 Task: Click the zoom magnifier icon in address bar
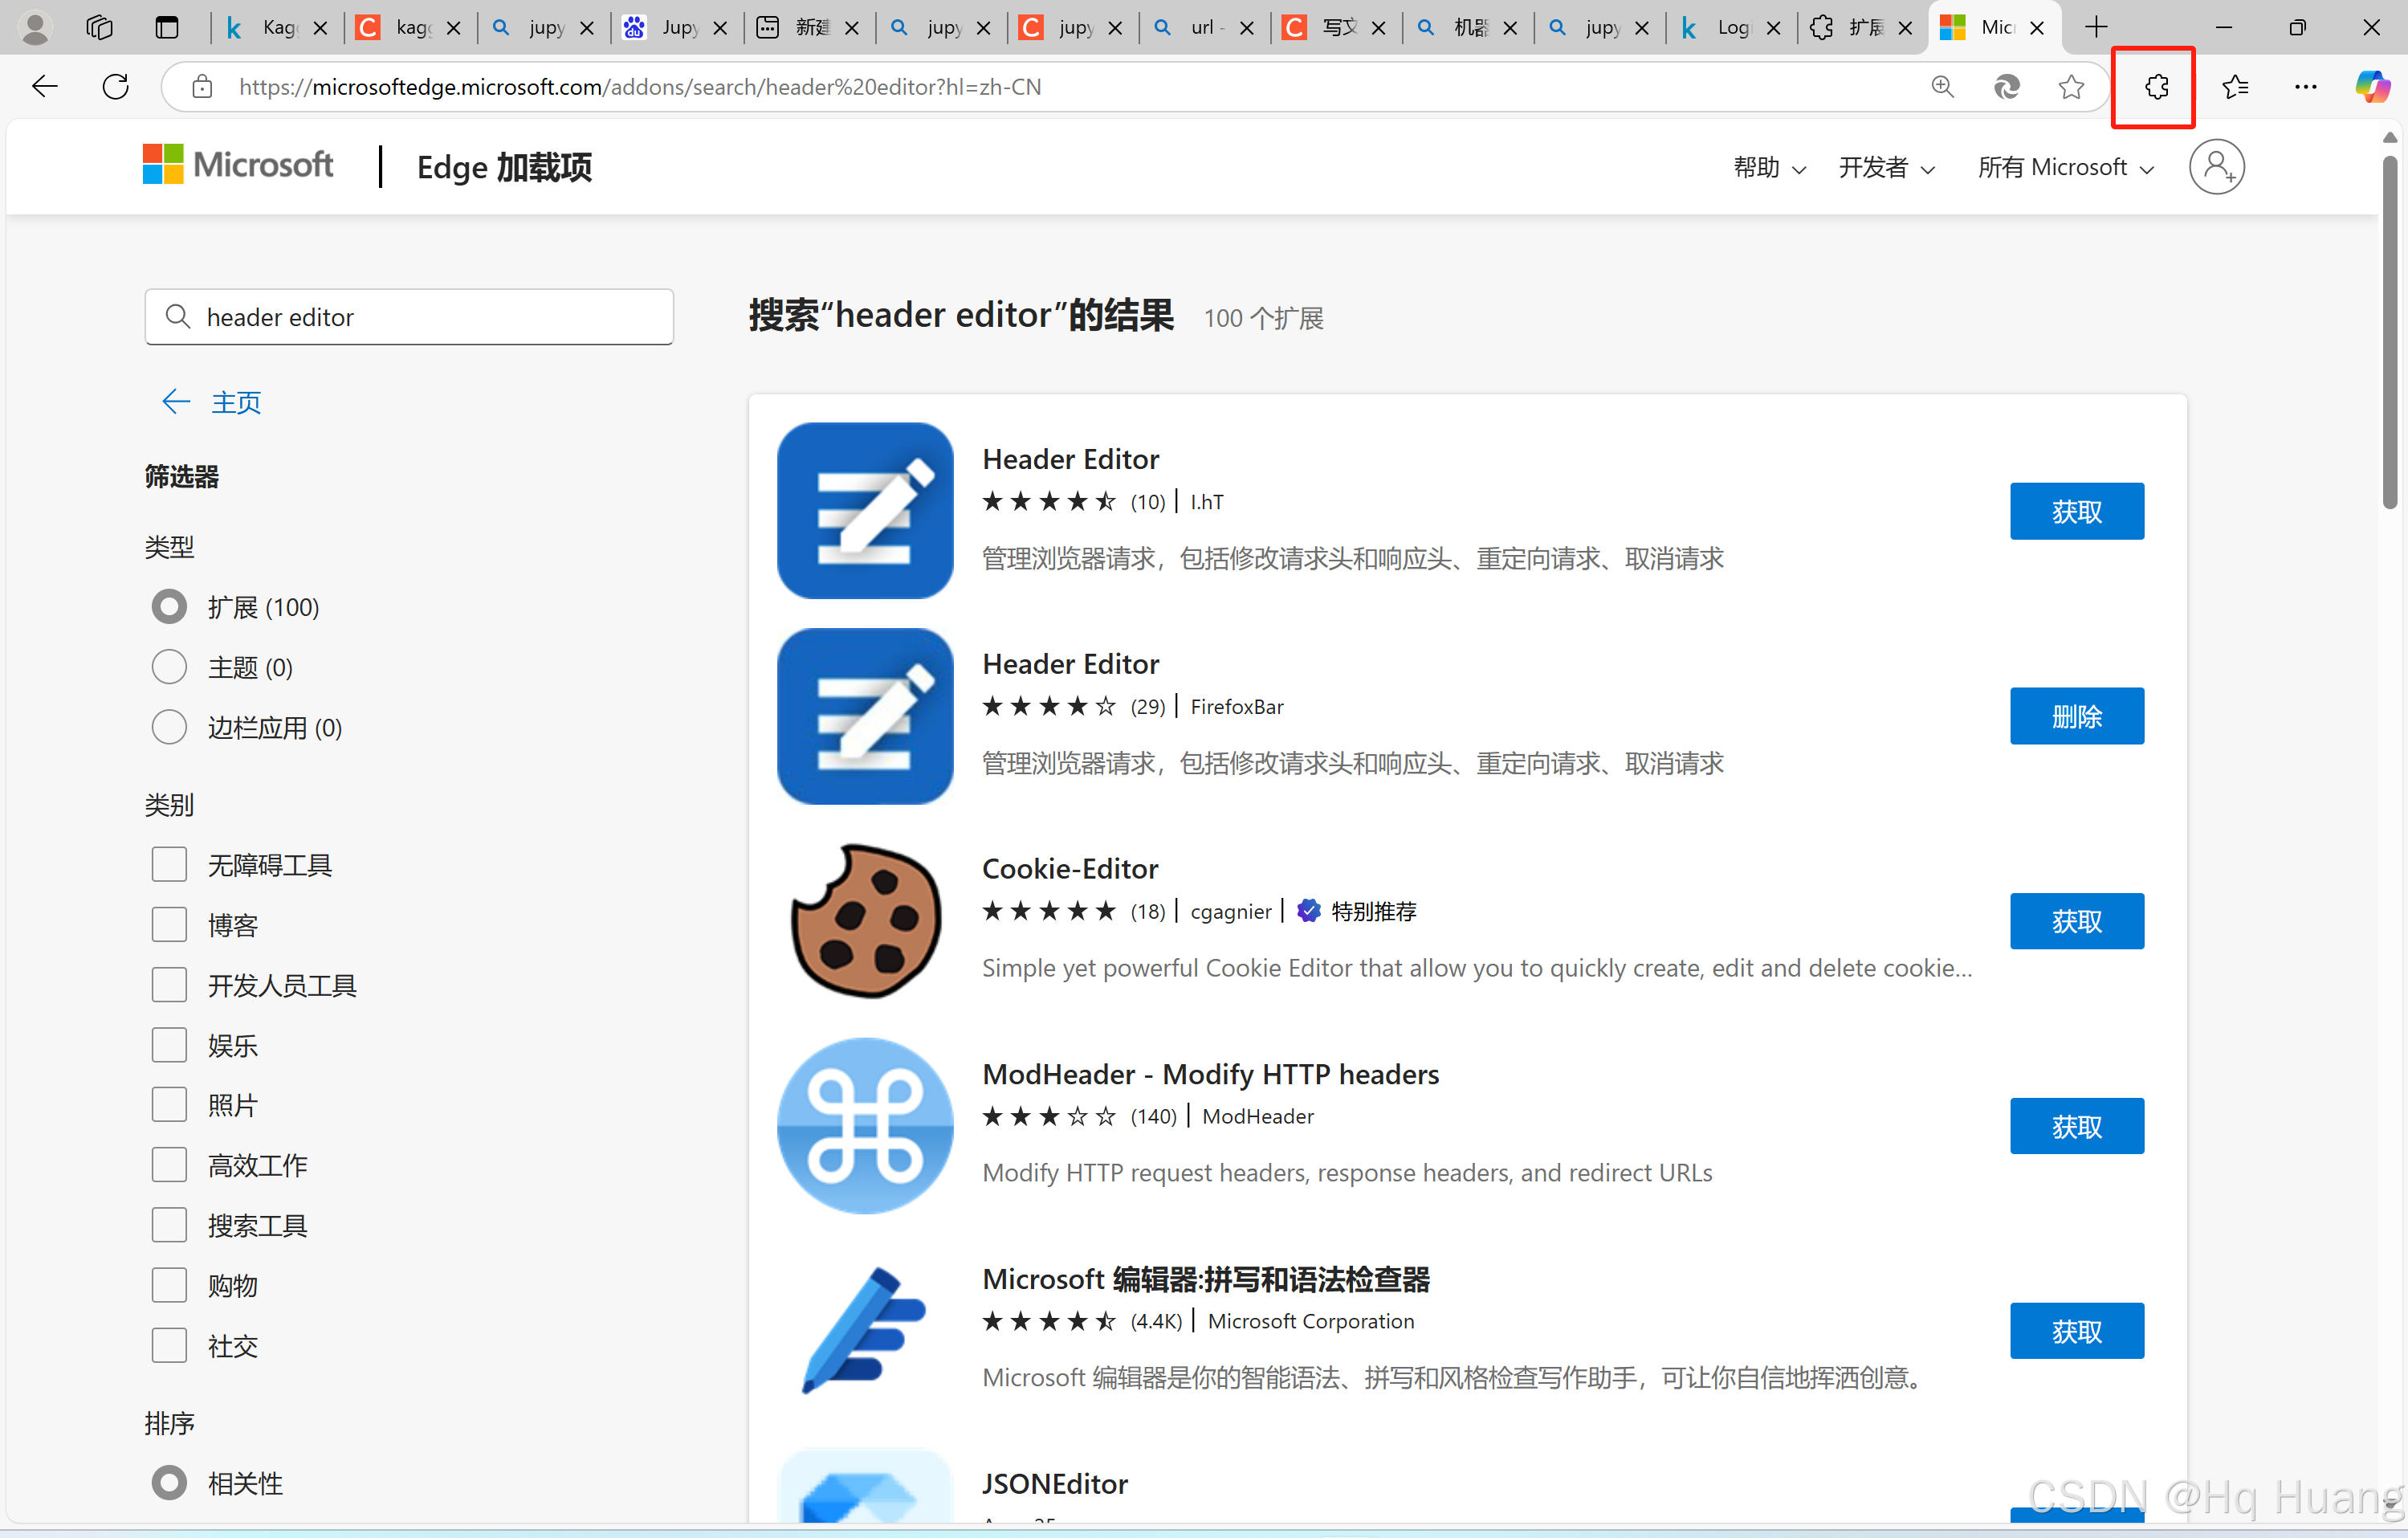(x=1942, y=87)
